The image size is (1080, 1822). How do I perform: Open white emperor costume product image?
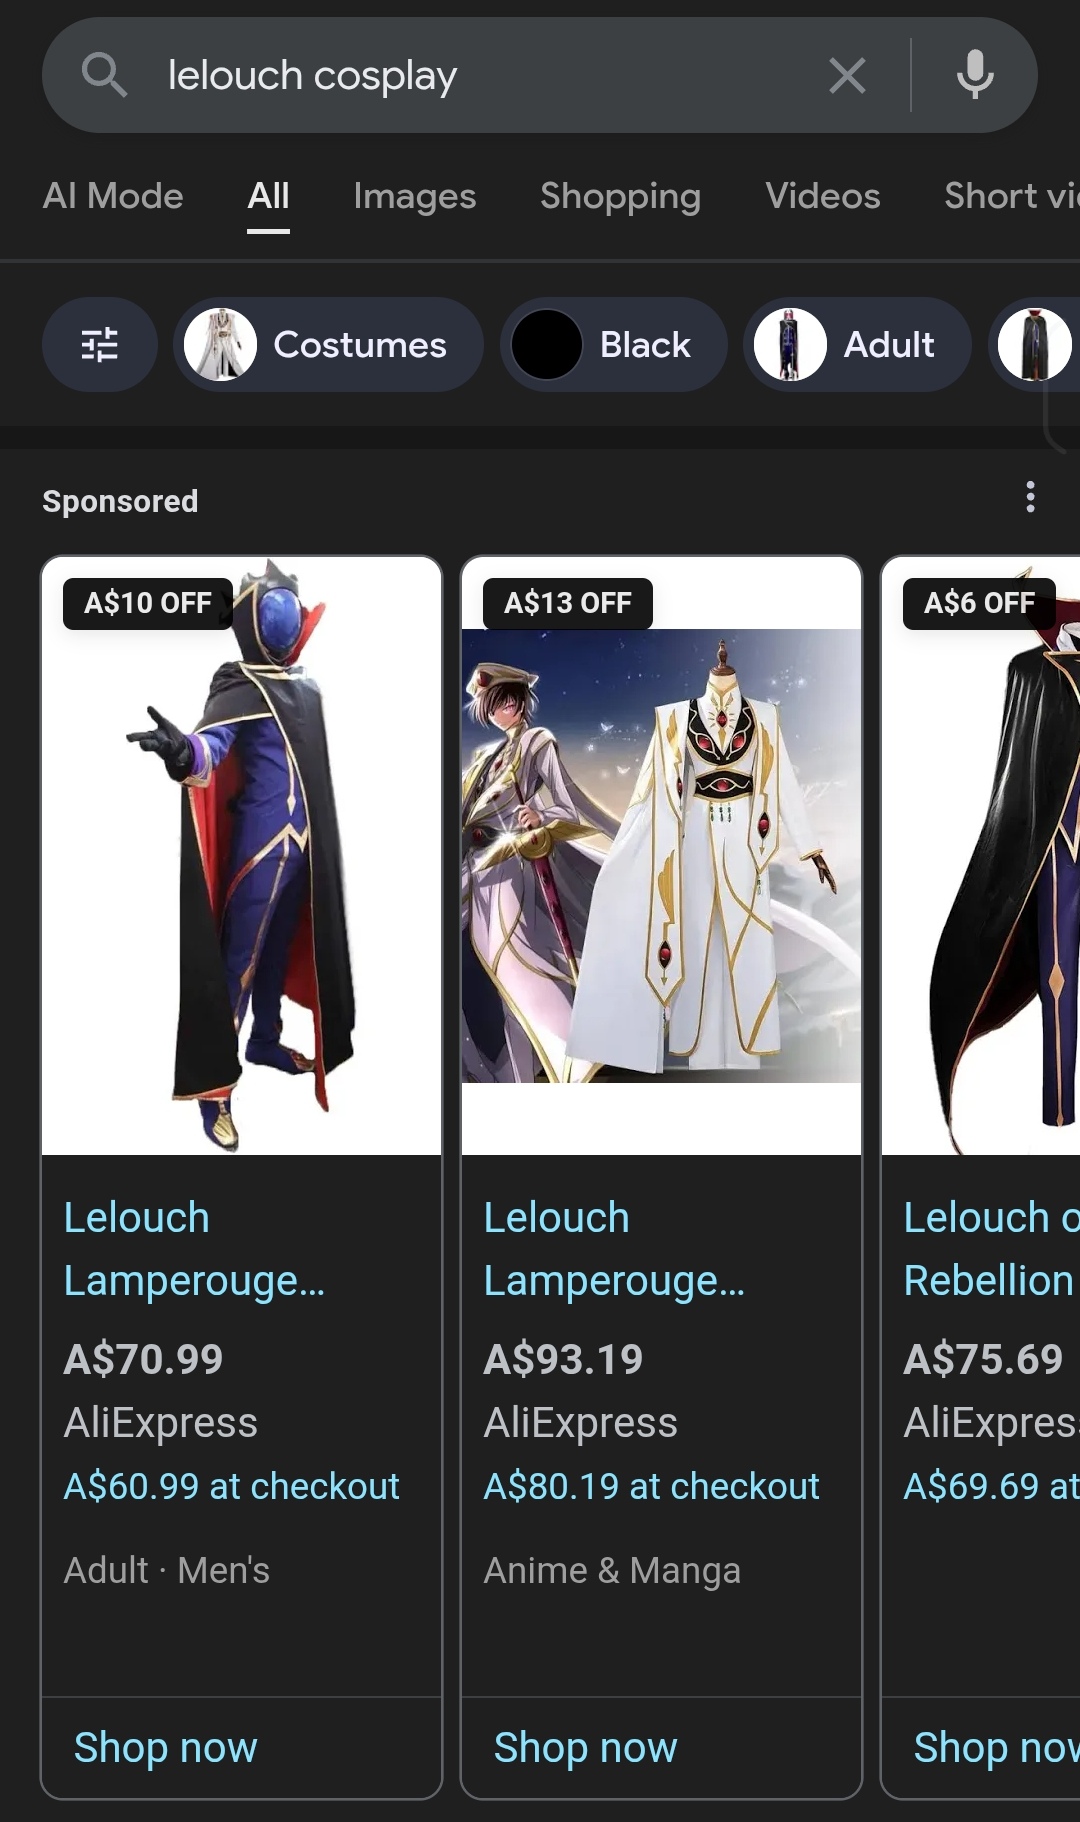click(661, 856)
